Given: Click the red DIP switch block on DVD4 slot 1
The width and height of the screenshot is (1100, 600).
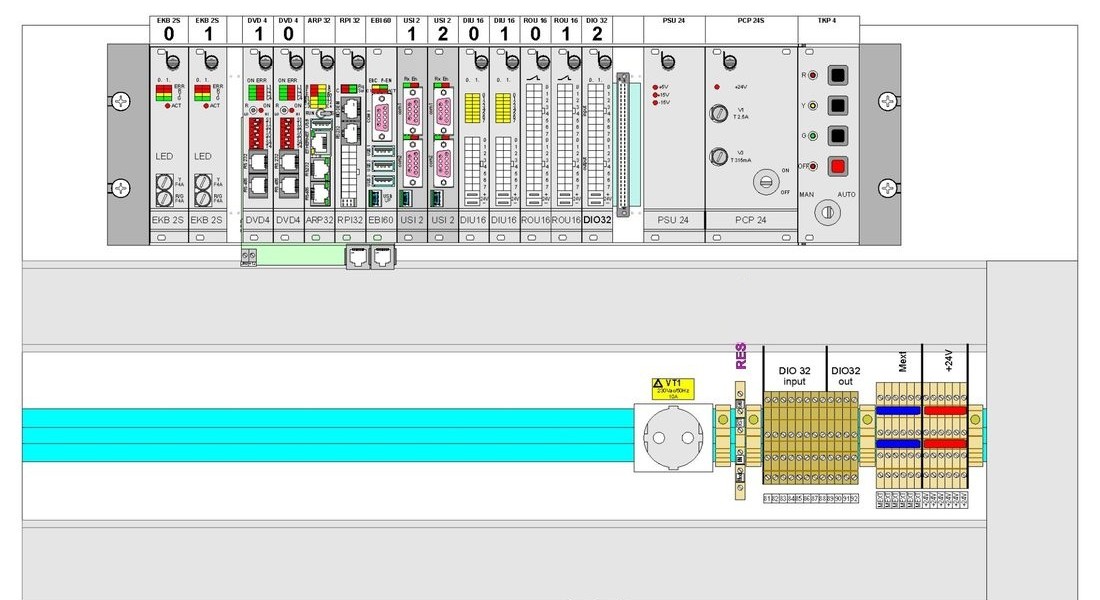Looking at the screenshot, I should pos(257,133).
